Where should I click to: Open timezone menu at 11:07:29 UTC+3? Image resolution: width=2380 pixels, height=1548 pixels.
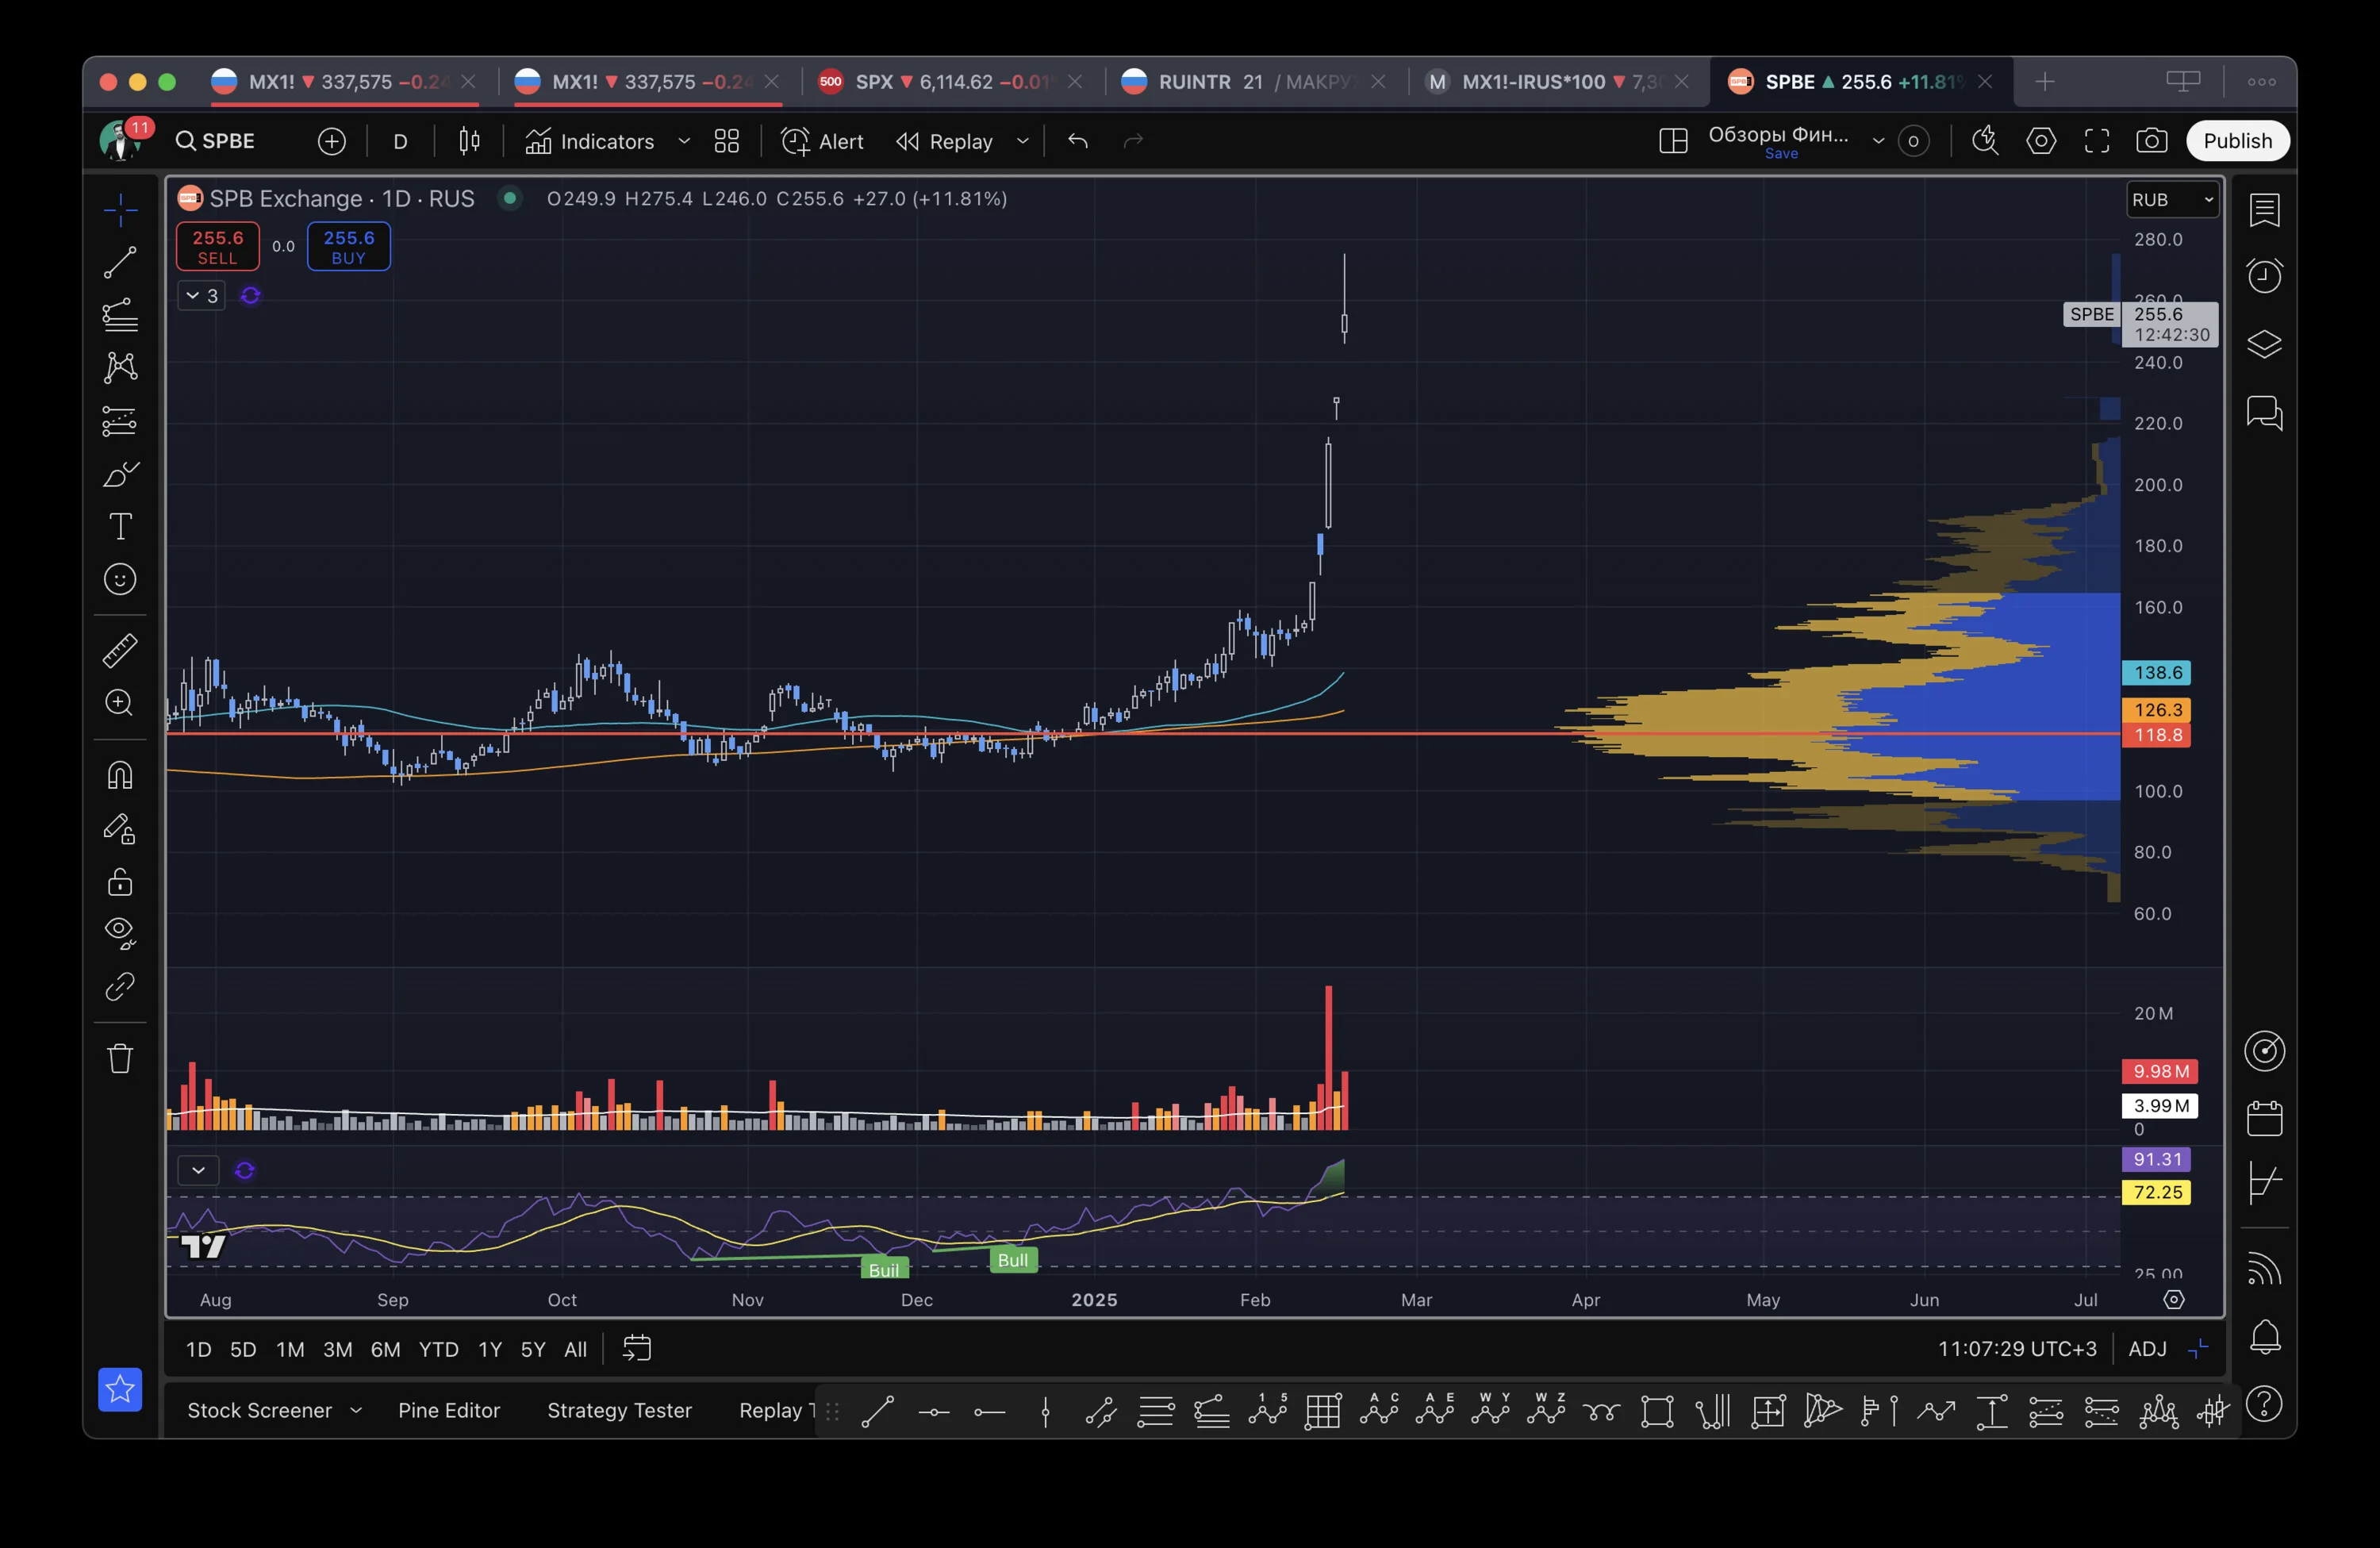point(2017,1349)
